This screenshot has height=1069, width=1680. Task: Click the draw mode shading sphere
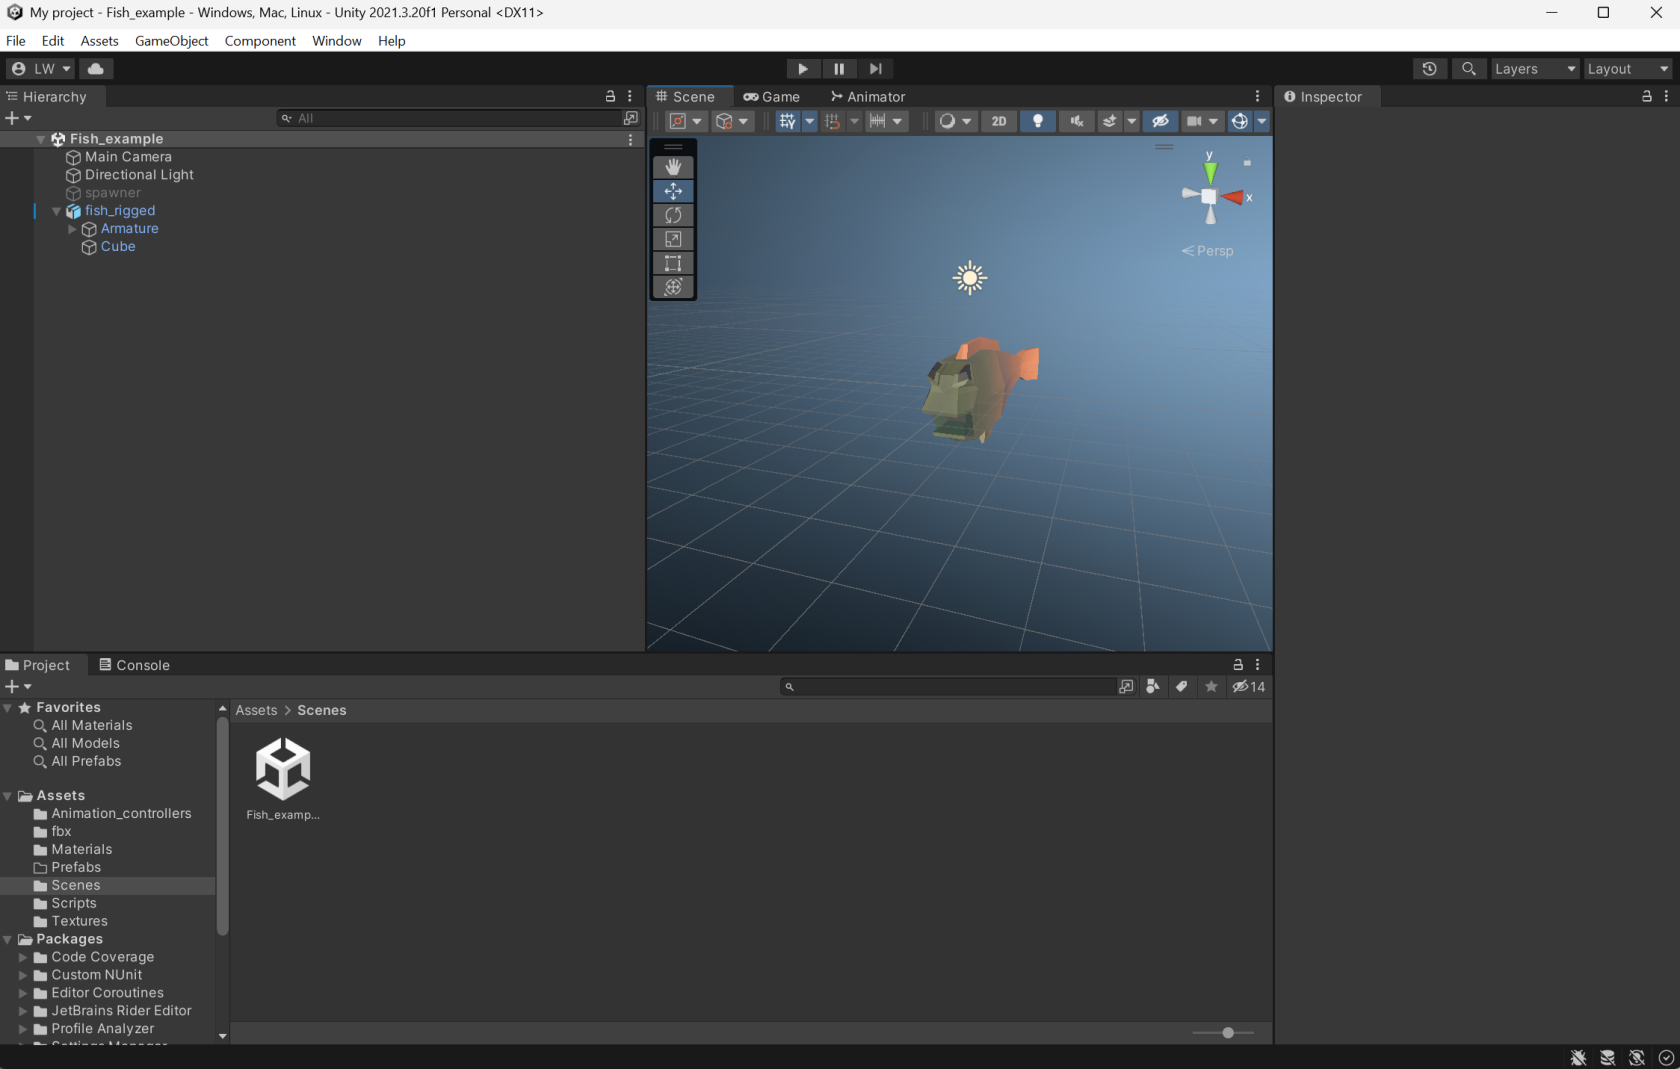pyautogui.click(x=947, y=121)
